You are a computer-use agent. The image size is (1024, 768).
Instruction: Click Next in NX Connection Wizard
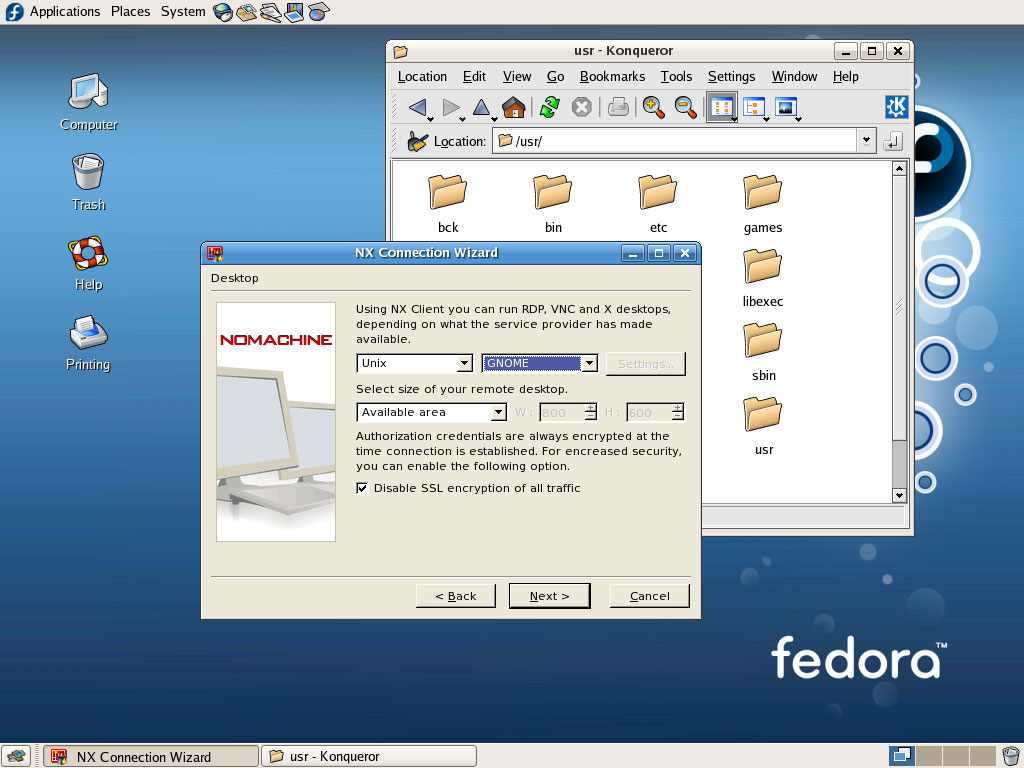coord(549,596)
